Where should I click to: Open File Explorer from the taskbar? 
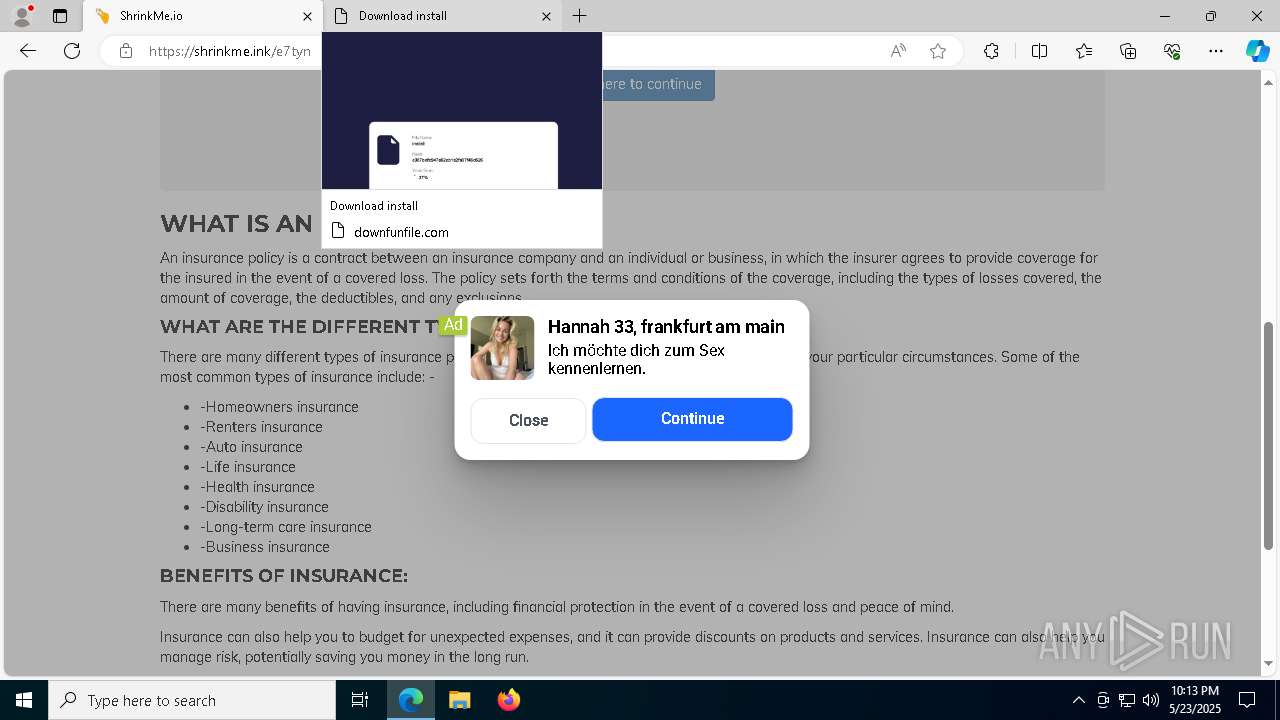(x=459, y=700)
